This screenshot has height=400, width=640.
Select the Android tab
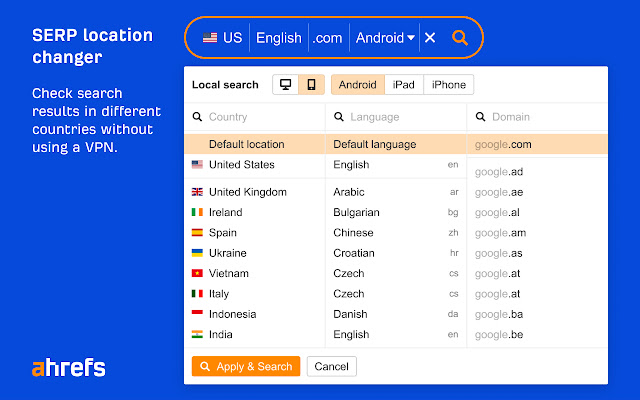pos(358,84)
